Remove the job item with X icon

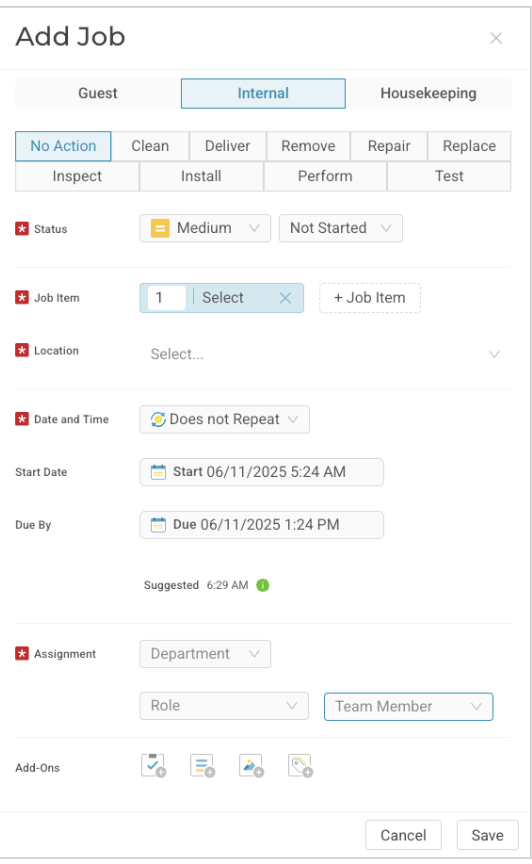coord(285,298)
